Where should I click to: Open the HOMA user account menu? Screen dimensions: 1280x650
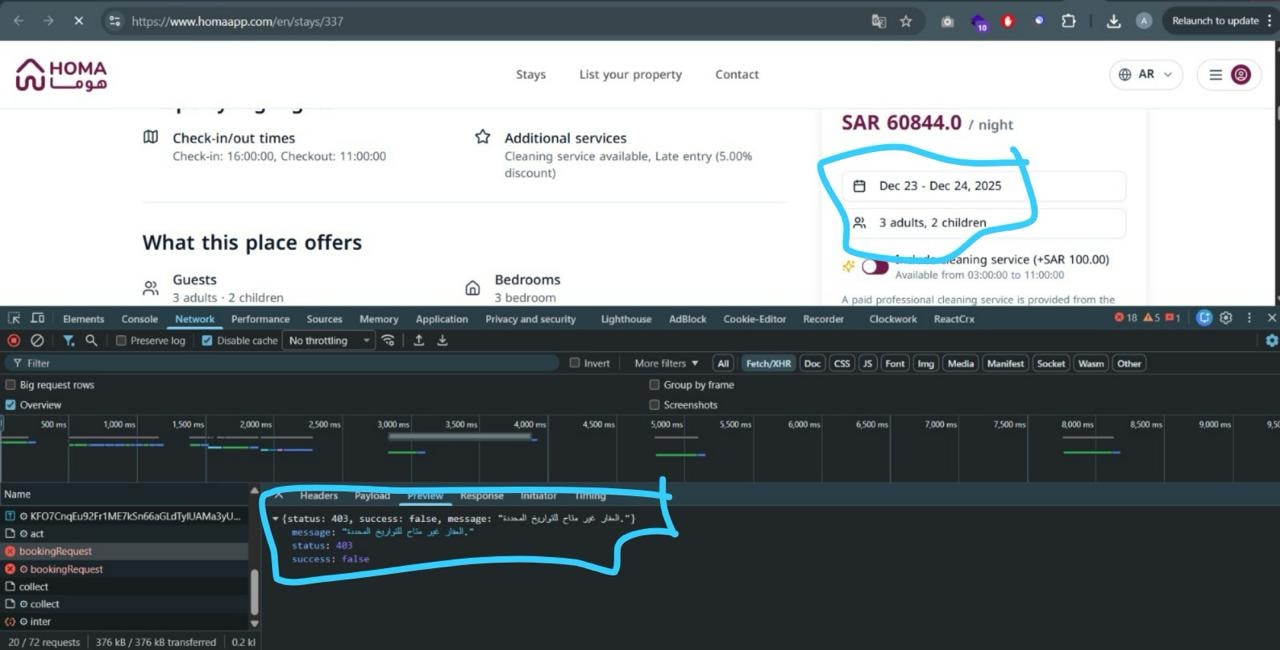coord(1229,75)
